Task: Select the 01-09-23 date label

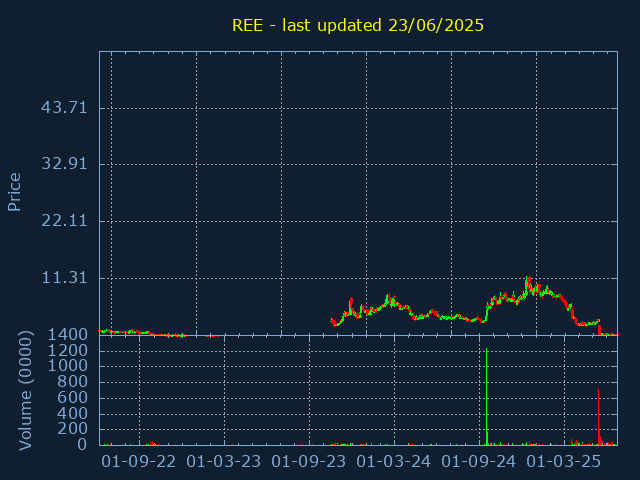Action: click(309, 462)
